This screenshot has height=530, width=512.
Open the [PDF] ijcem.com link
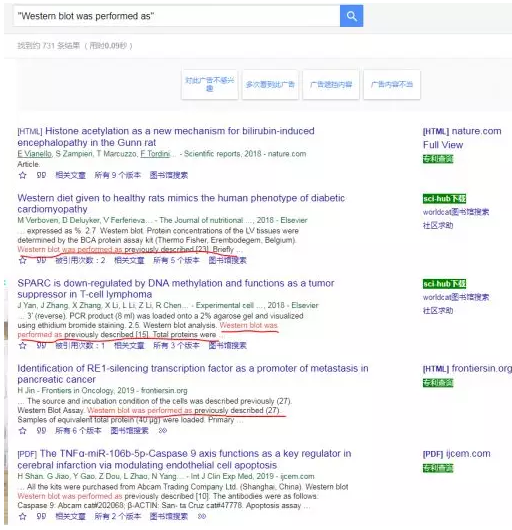457,454
